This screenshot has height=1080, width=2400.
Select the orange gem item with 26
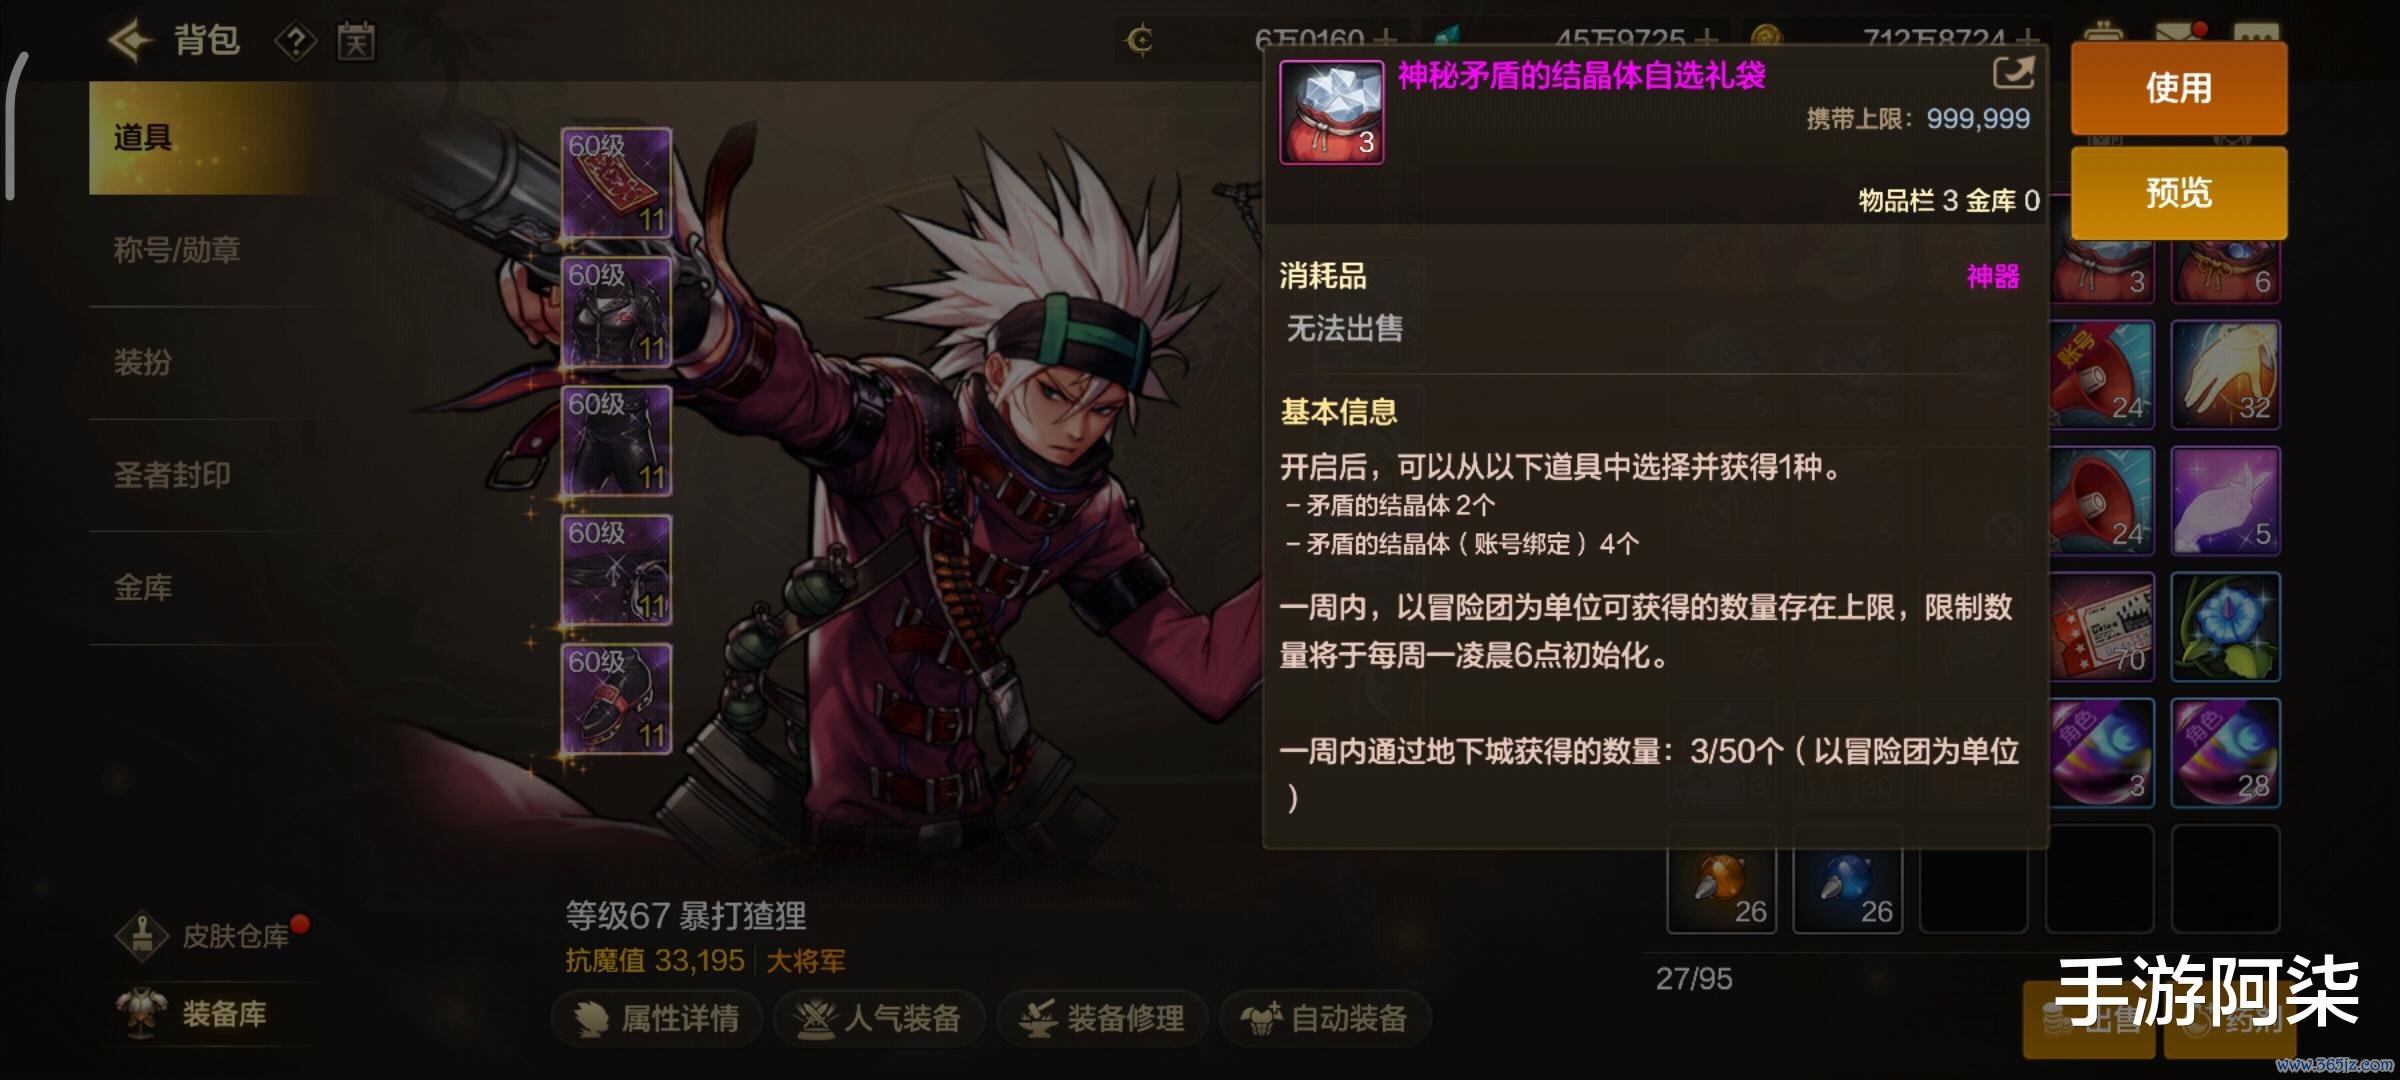pos(1722,880)
